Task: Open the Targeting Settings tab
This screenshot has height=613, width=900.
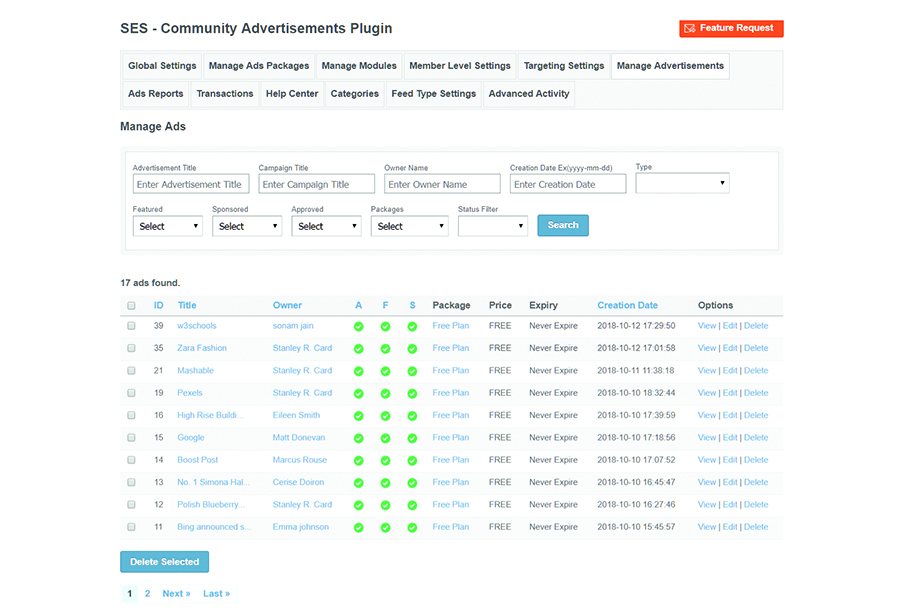Action: point(564,66)
